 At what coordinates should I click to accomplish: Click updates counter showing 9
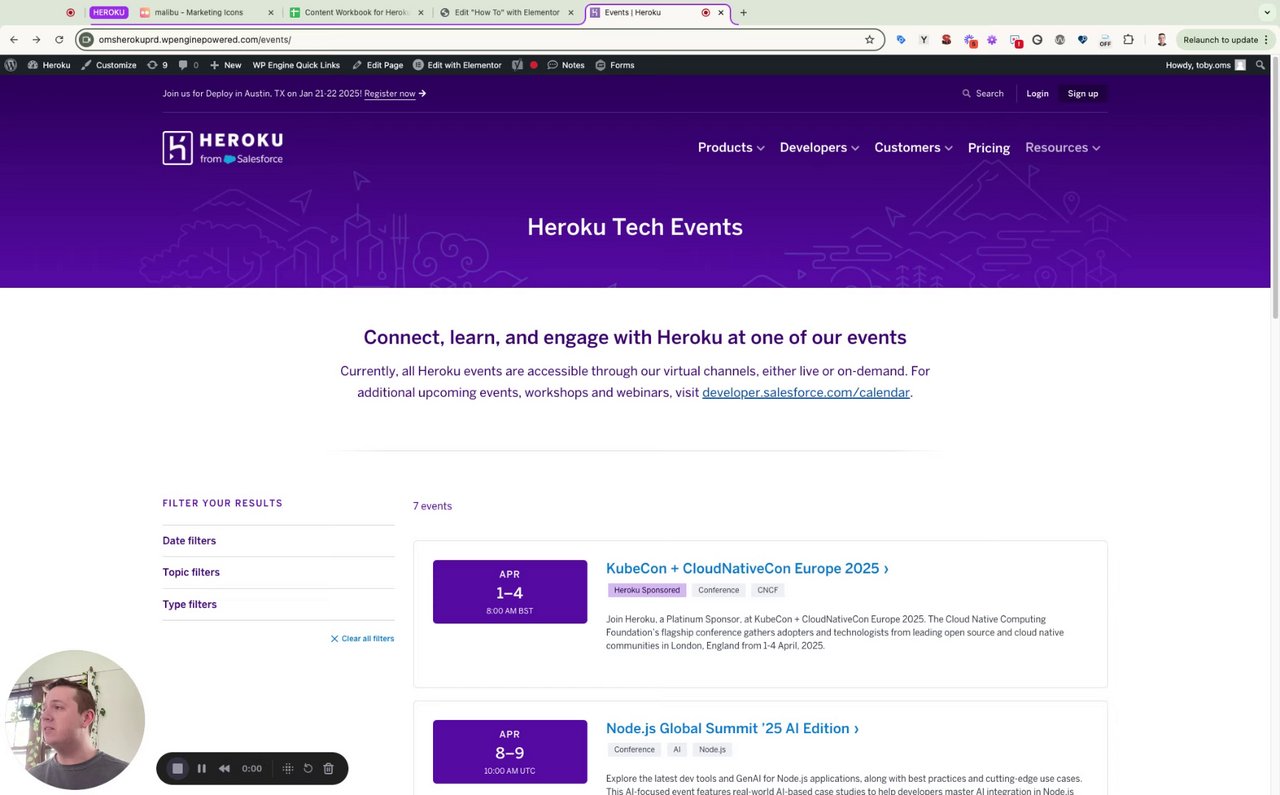(157, 65)
